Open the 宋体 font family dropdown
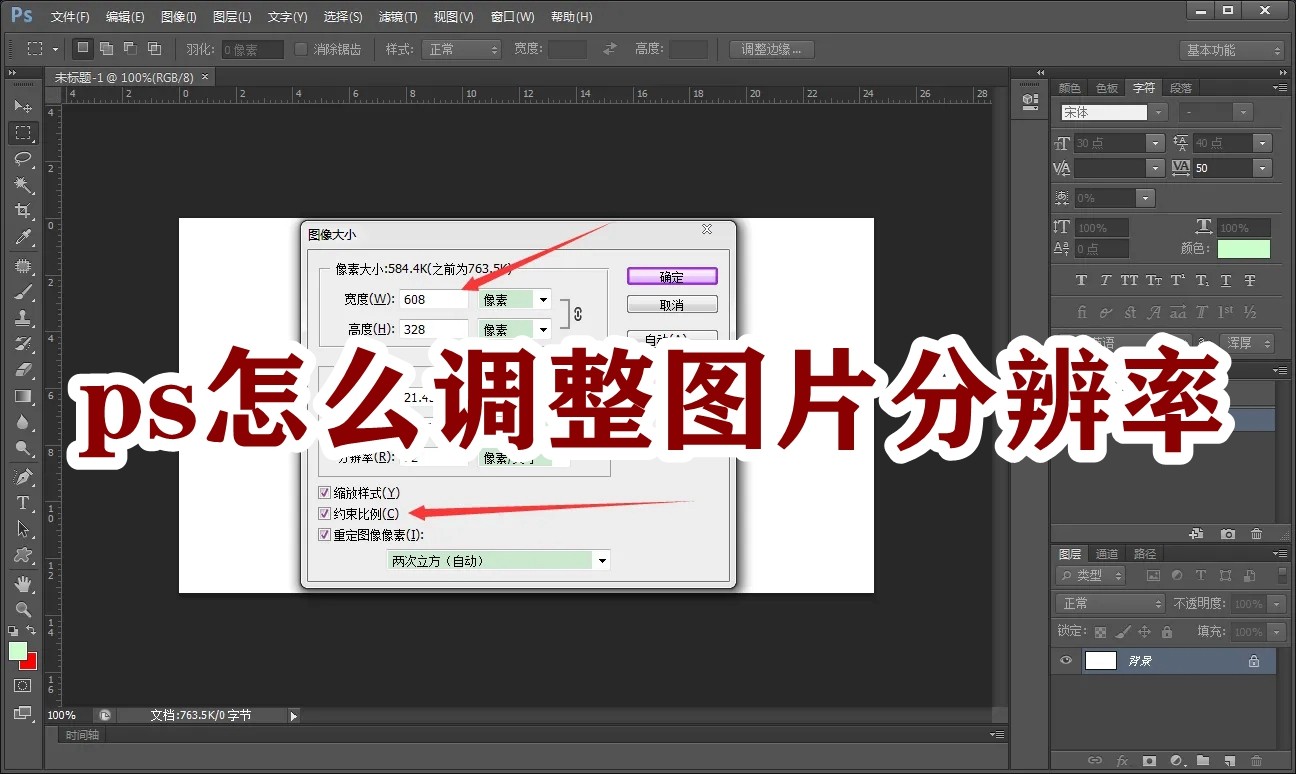This screenshot has height=774, width=1296. tap(1157, 113)
